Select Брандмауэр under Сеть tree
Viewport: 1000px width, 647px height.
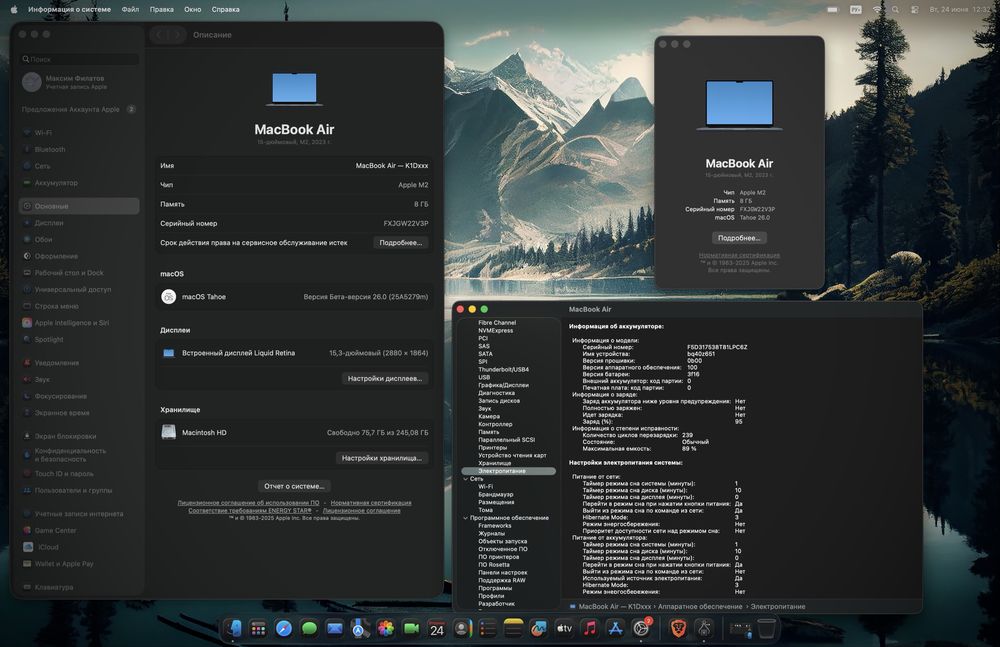pos(496,495)
